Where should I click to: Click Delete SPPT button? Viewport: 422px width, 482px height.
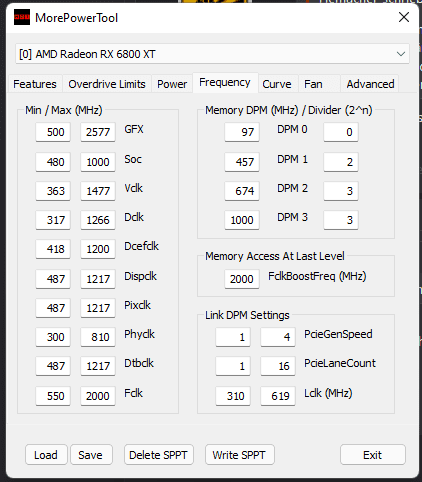tap(158, 455)
